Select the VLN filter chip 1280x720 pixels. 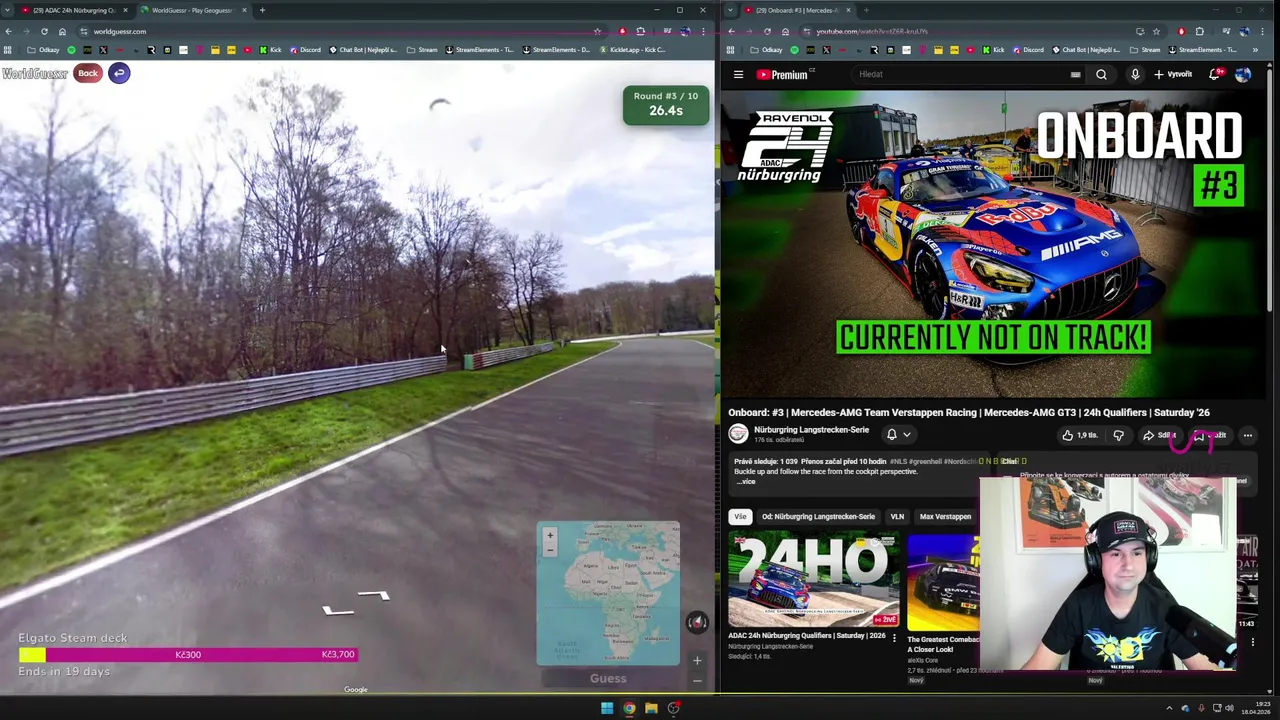897,517
